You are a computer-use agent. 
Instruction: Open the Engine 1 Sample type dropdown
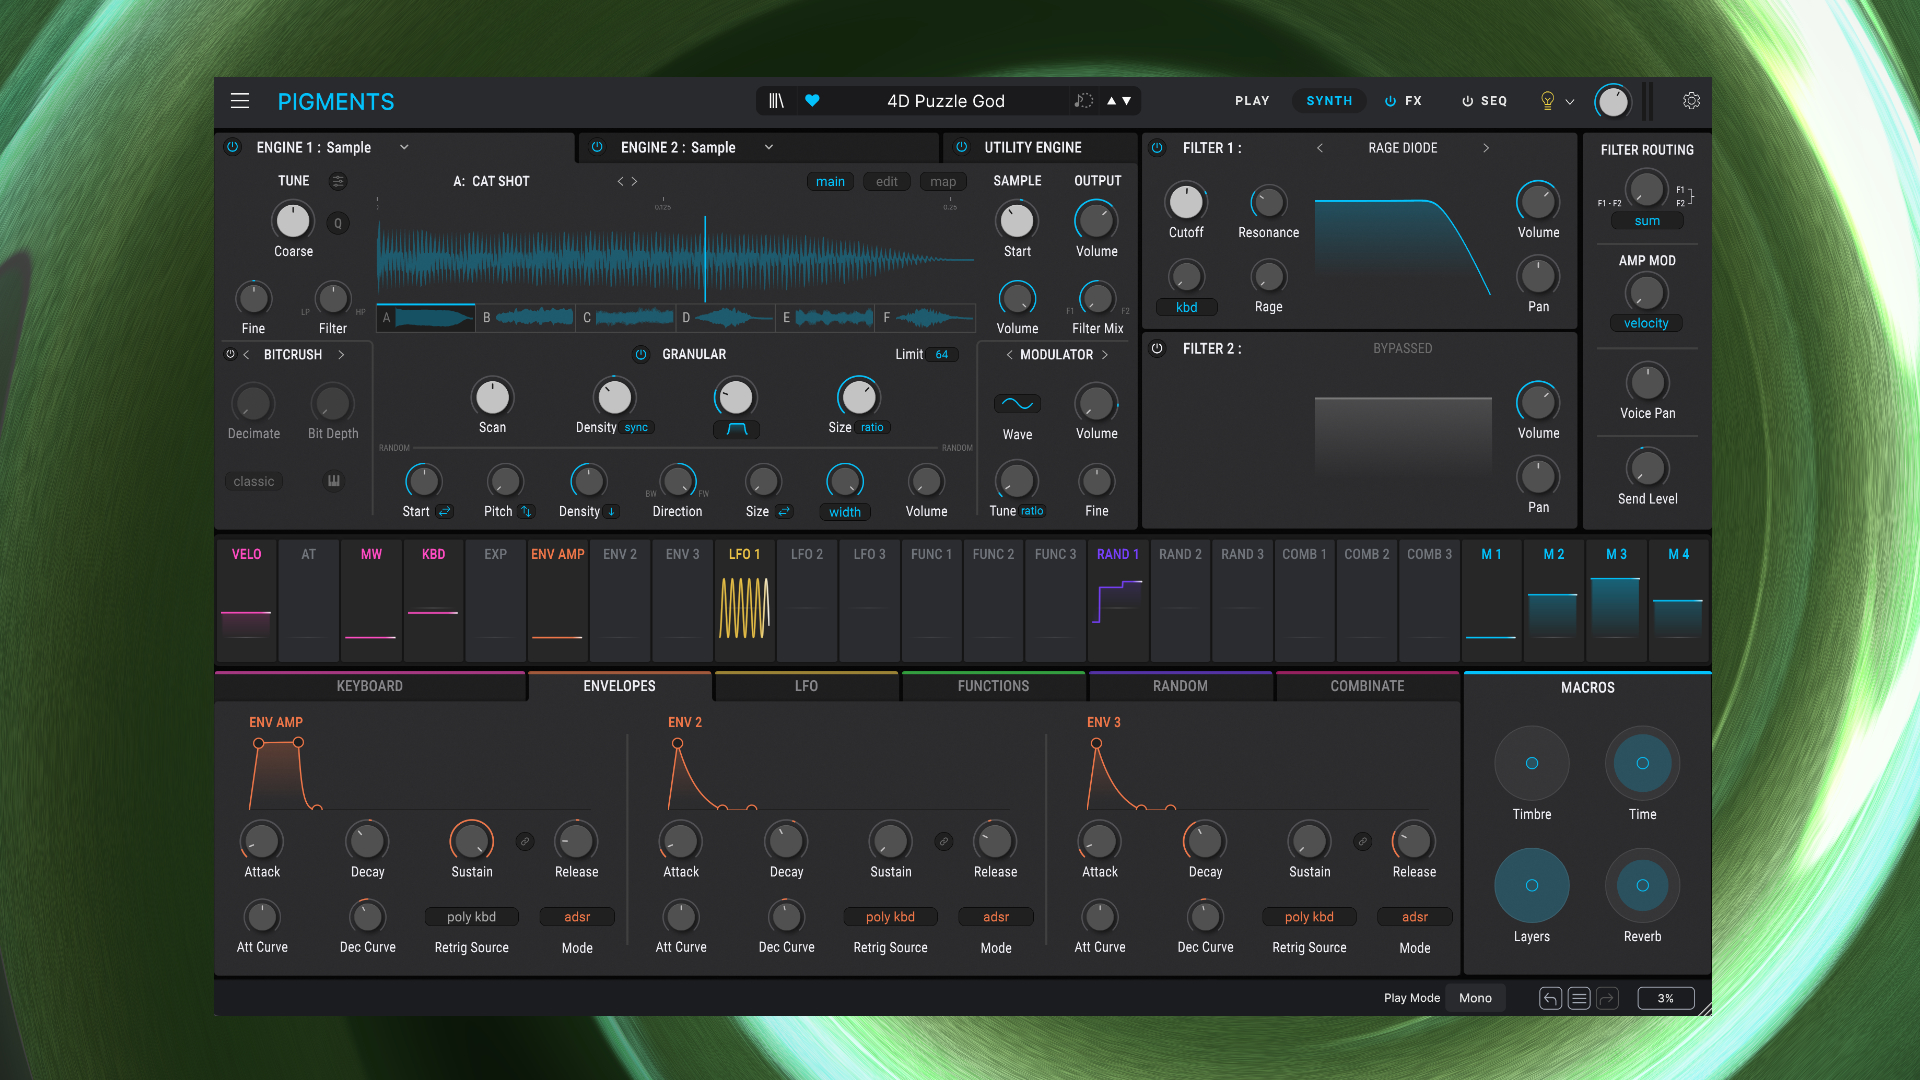click(x=404, y=147)
